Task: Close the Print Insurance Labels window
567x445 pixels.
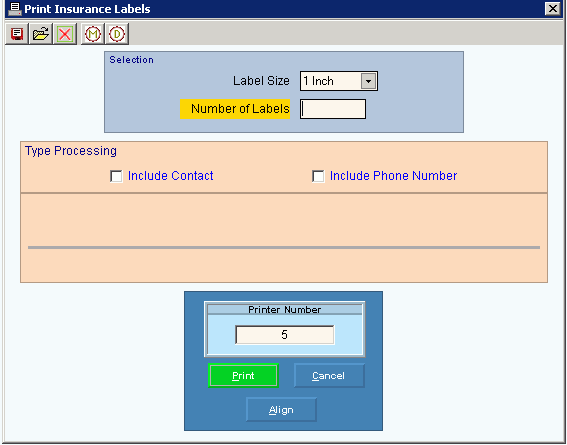Action: coord(553,9)
